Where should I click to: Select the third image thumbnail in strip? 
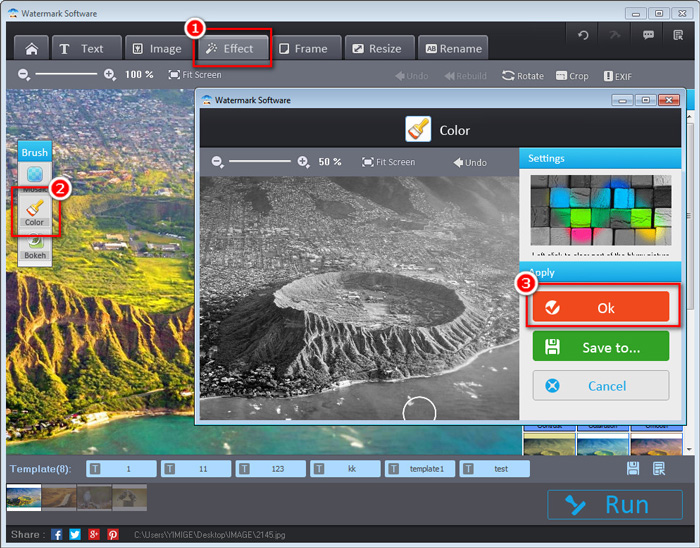(94, 497)
